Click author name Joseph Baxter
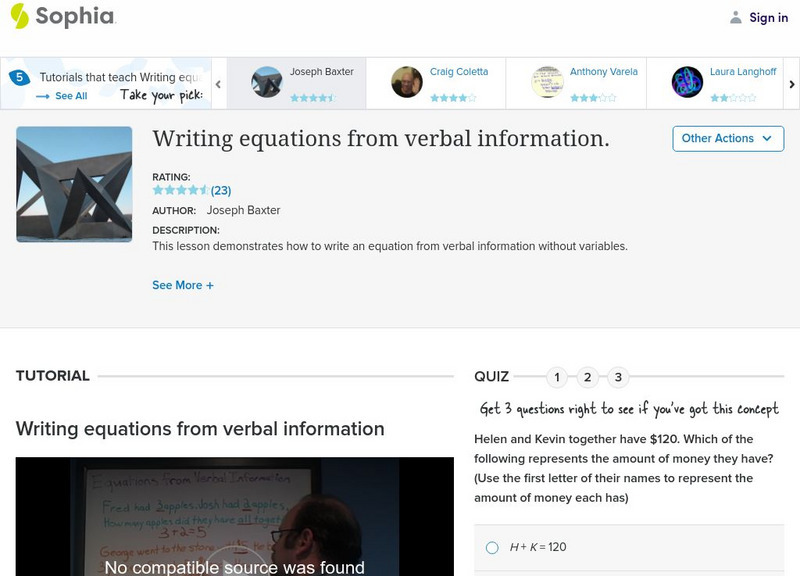Screen dimensions: 800x576 coord(243,210)
